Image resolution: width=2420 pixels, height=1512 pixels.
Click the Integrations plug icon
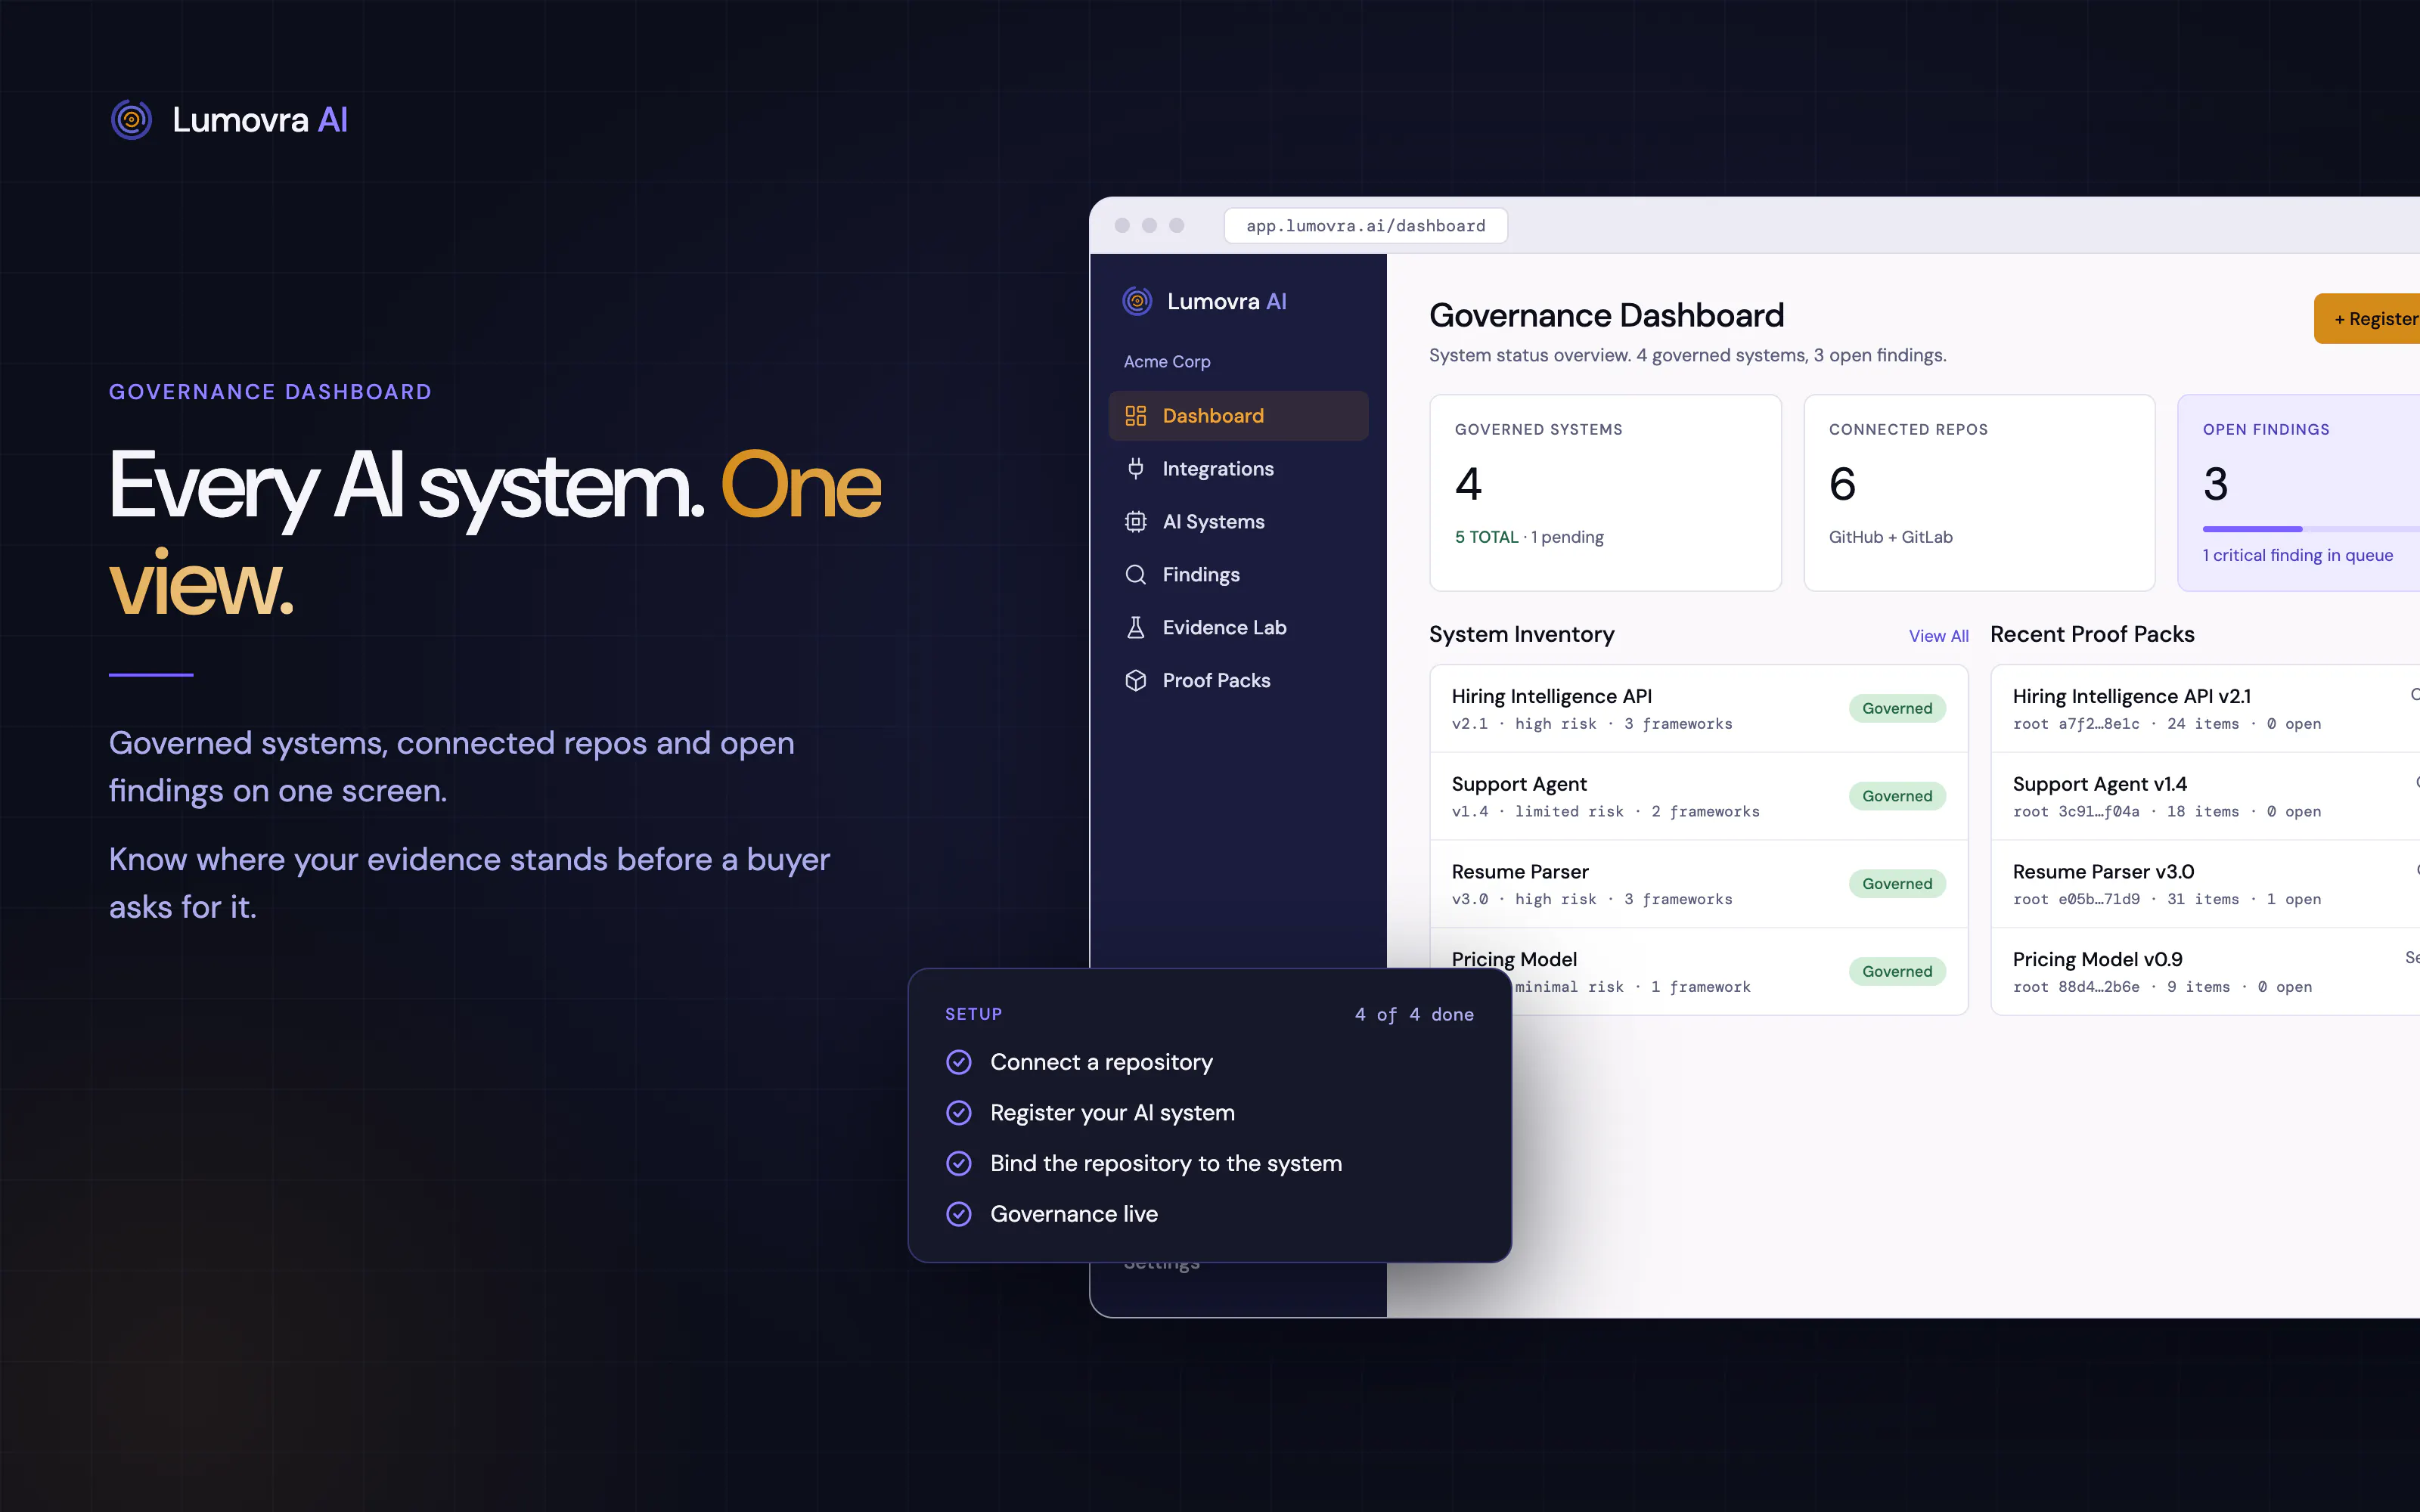pyautogui.click(x=1135, y=469)
